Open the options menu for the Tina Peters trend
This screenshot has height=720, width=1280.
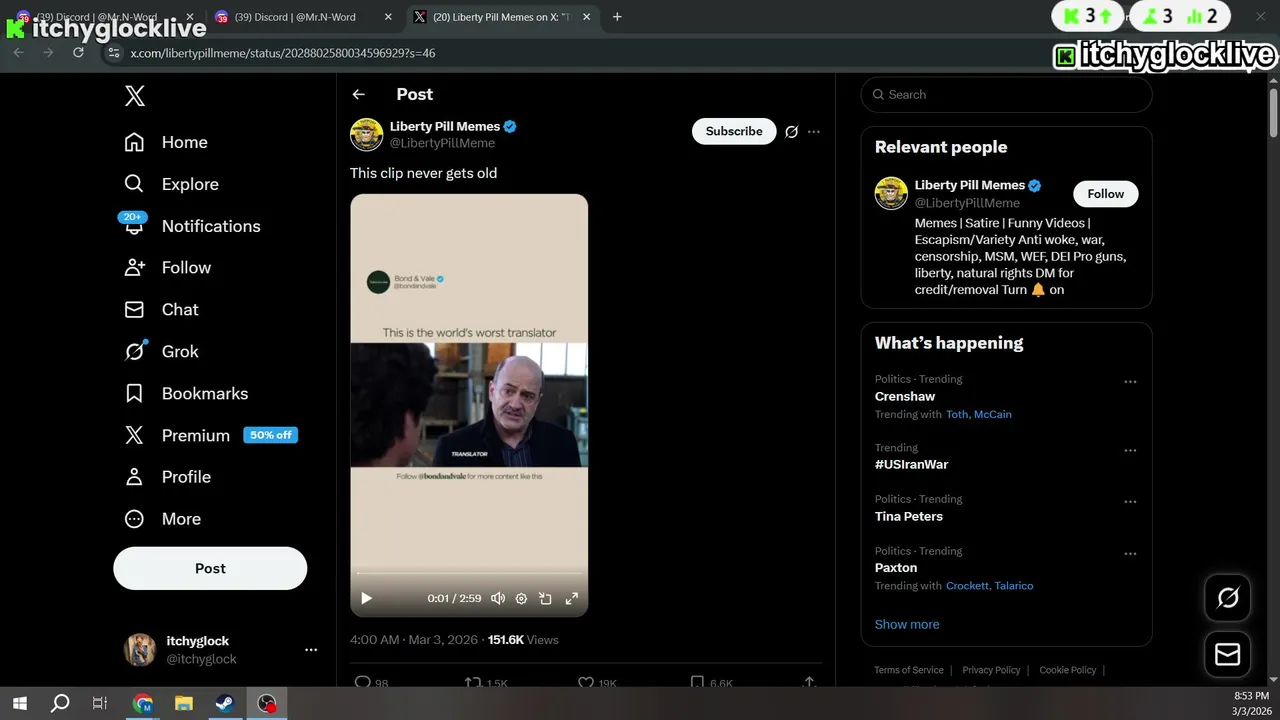pos(1130,502)
